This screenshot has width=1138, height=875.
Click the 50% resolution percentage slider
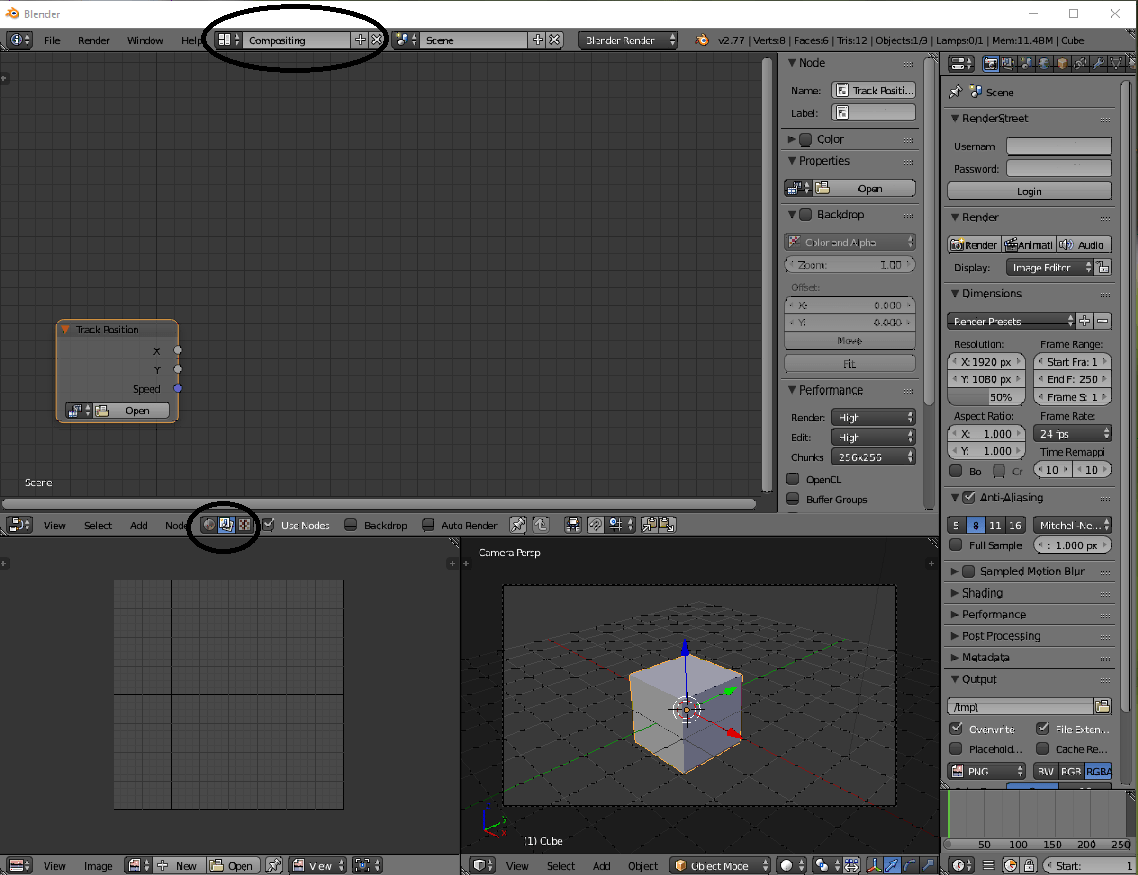point(986,396)
